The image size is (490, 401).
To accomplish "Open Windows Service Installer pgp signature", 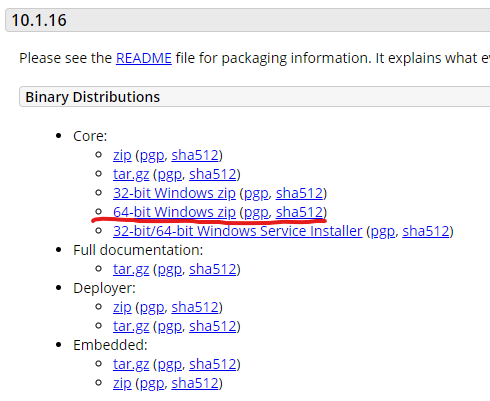I will click(383, 232).
